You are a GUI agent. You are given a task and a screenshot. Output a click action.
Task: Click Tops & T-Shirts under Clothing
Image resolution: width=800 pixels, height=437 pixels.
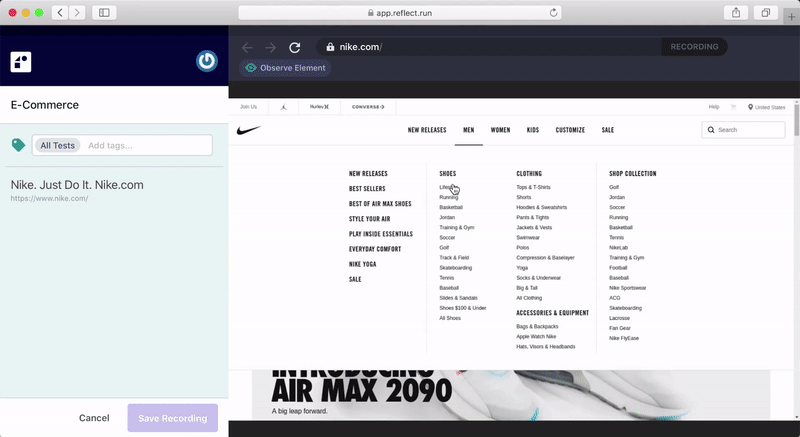[x=533, y=187]
